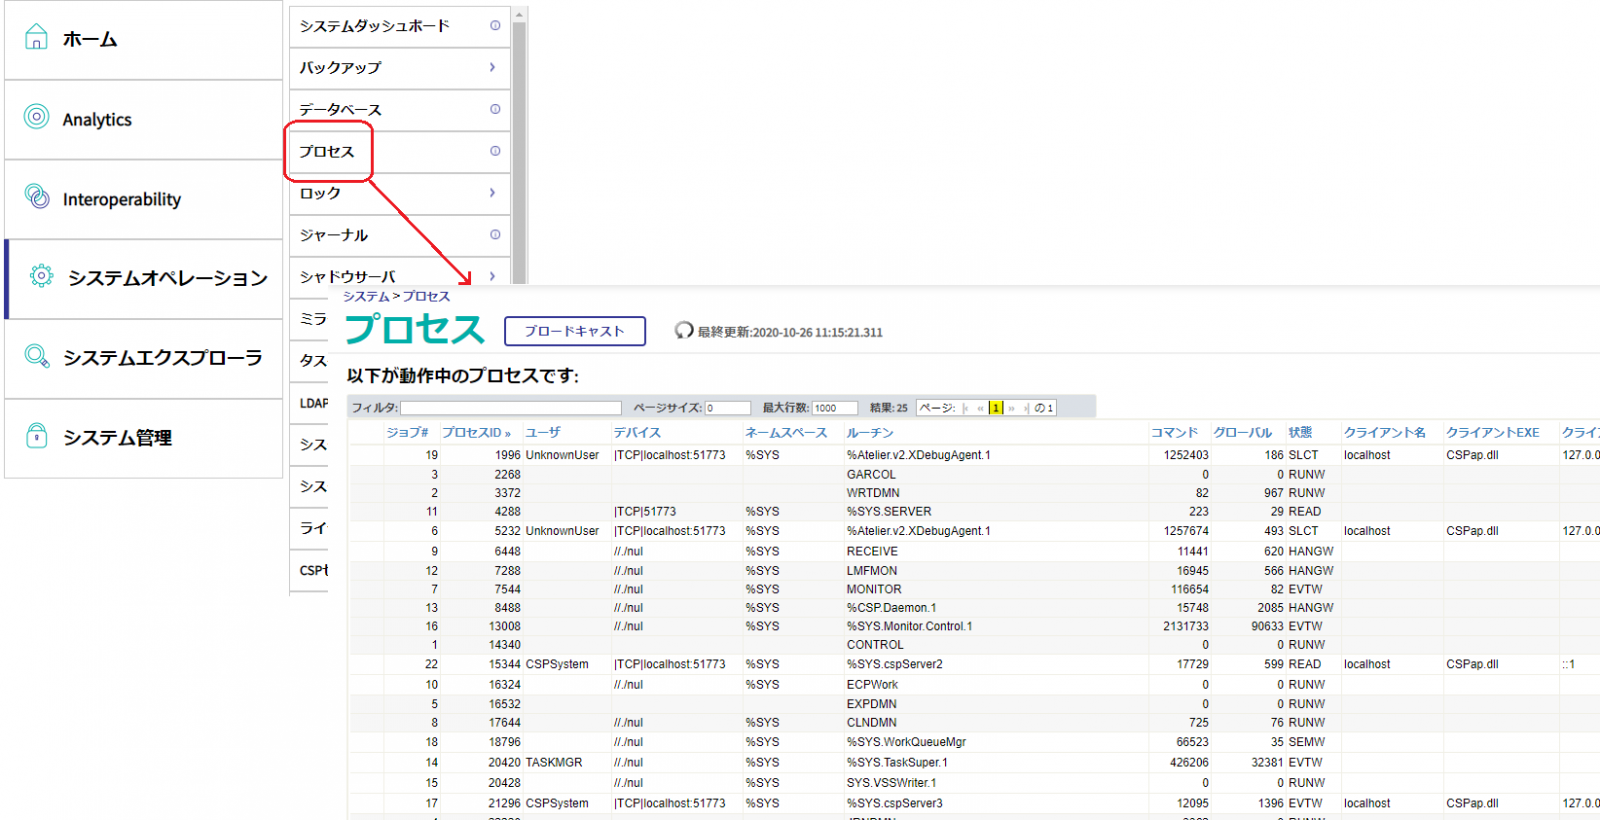The width and height of the screenshot is (1600, 820).
Task: Click info icon beside プロセス menu item
Action: point(495,151)
